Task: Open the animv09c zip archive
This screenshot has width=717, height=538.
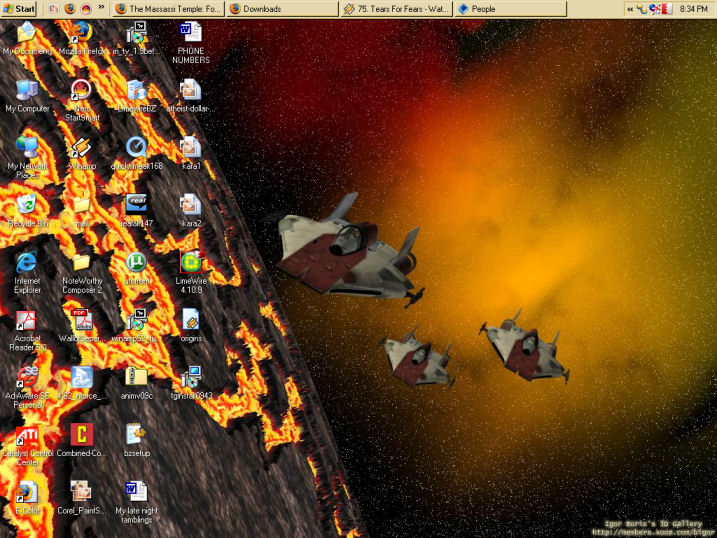Action: (x=137, y=384)
